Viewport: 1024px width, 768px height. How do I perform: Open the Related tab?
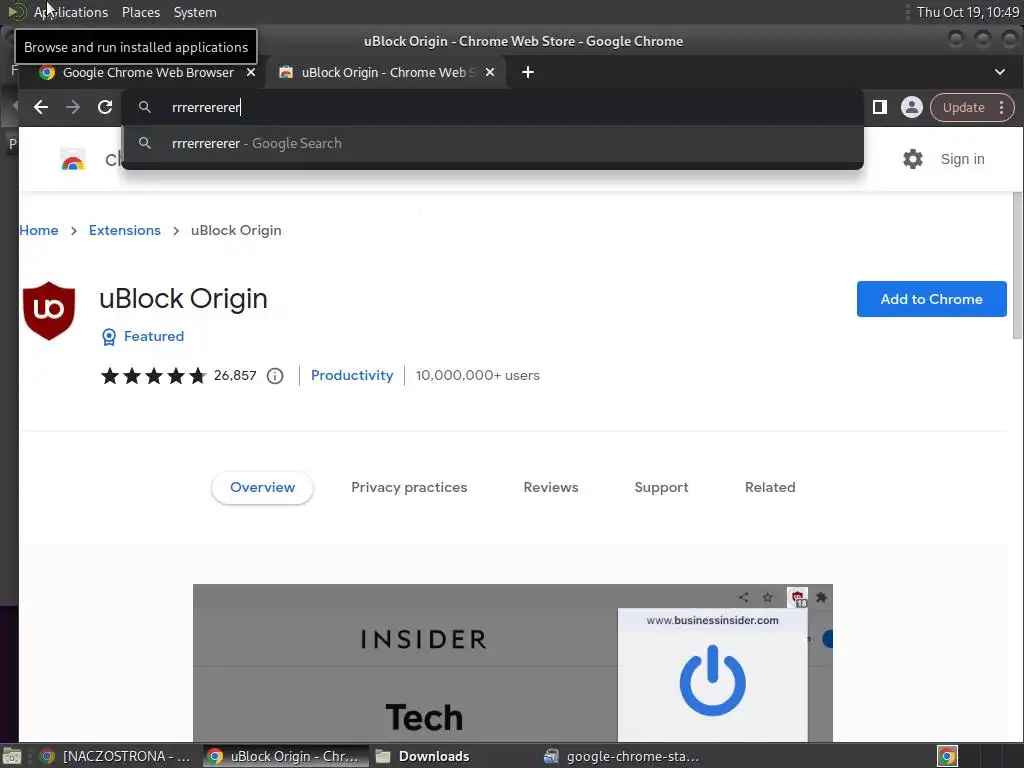pos(770,487)
